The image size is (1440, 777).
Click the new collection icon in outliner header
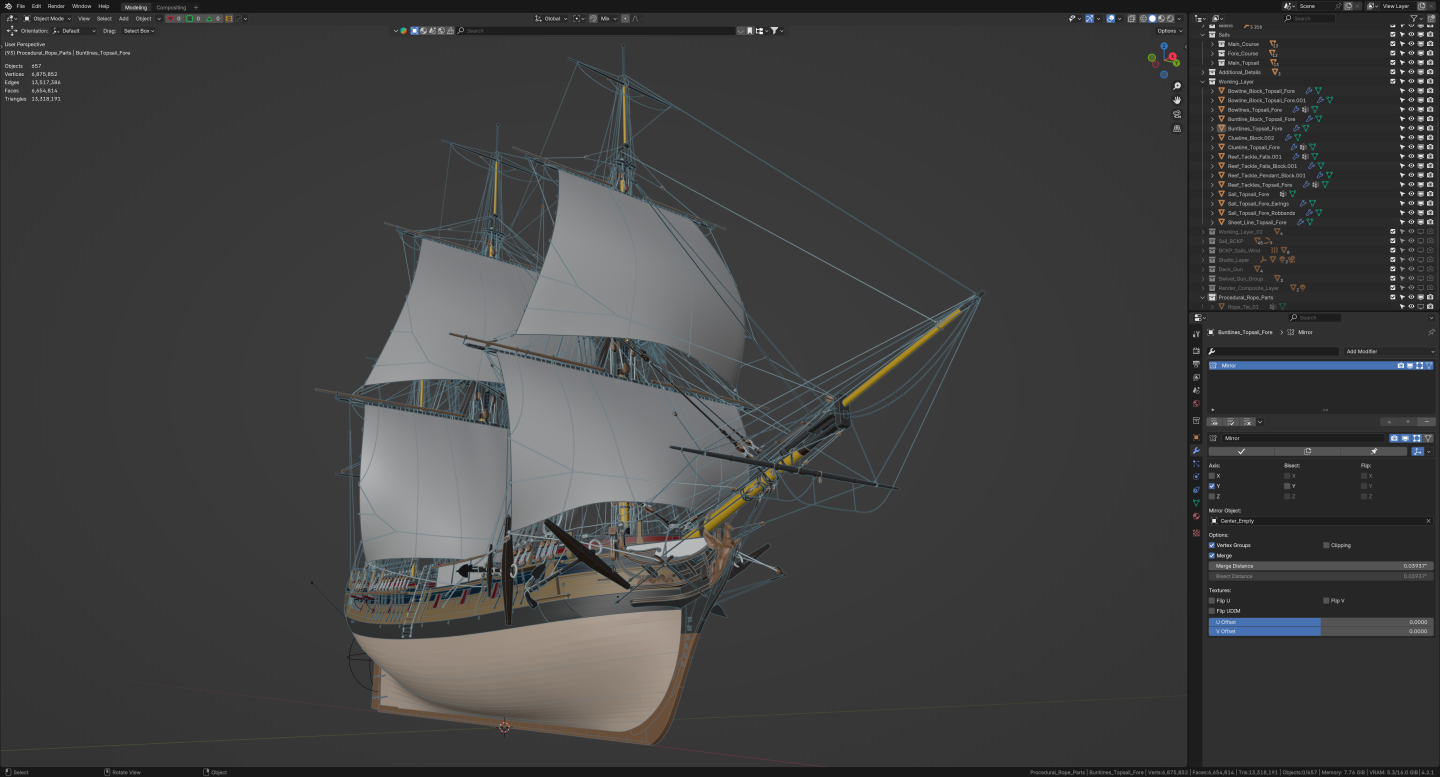1429,18
